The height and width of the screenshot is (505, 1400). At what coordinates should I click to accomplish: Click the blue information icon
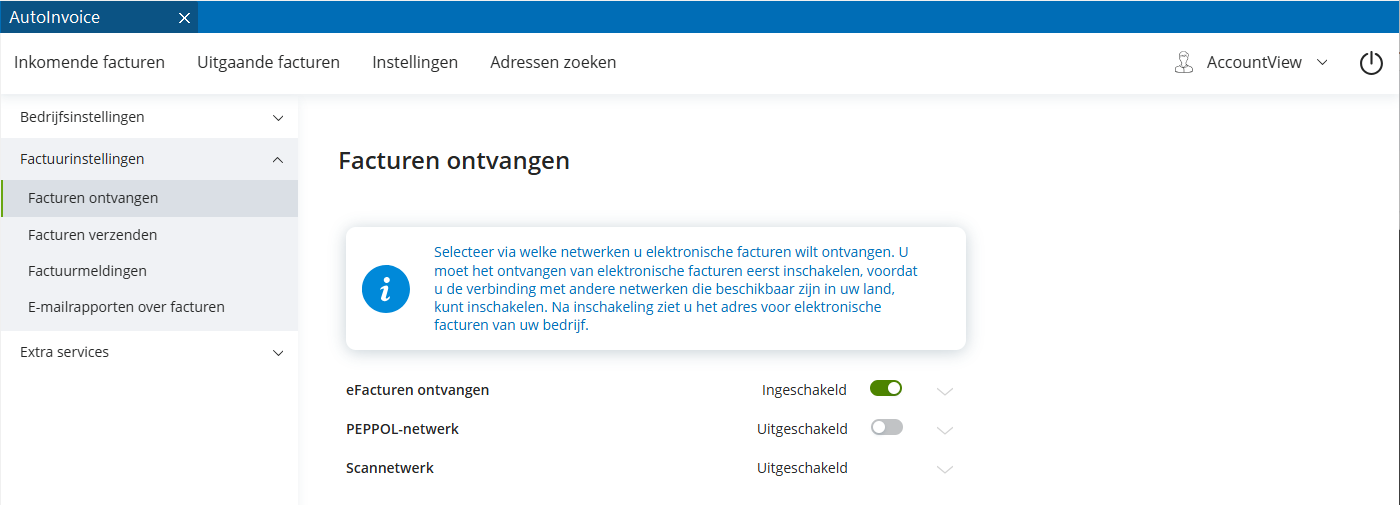pyautogui.click(x=386, y=289)
